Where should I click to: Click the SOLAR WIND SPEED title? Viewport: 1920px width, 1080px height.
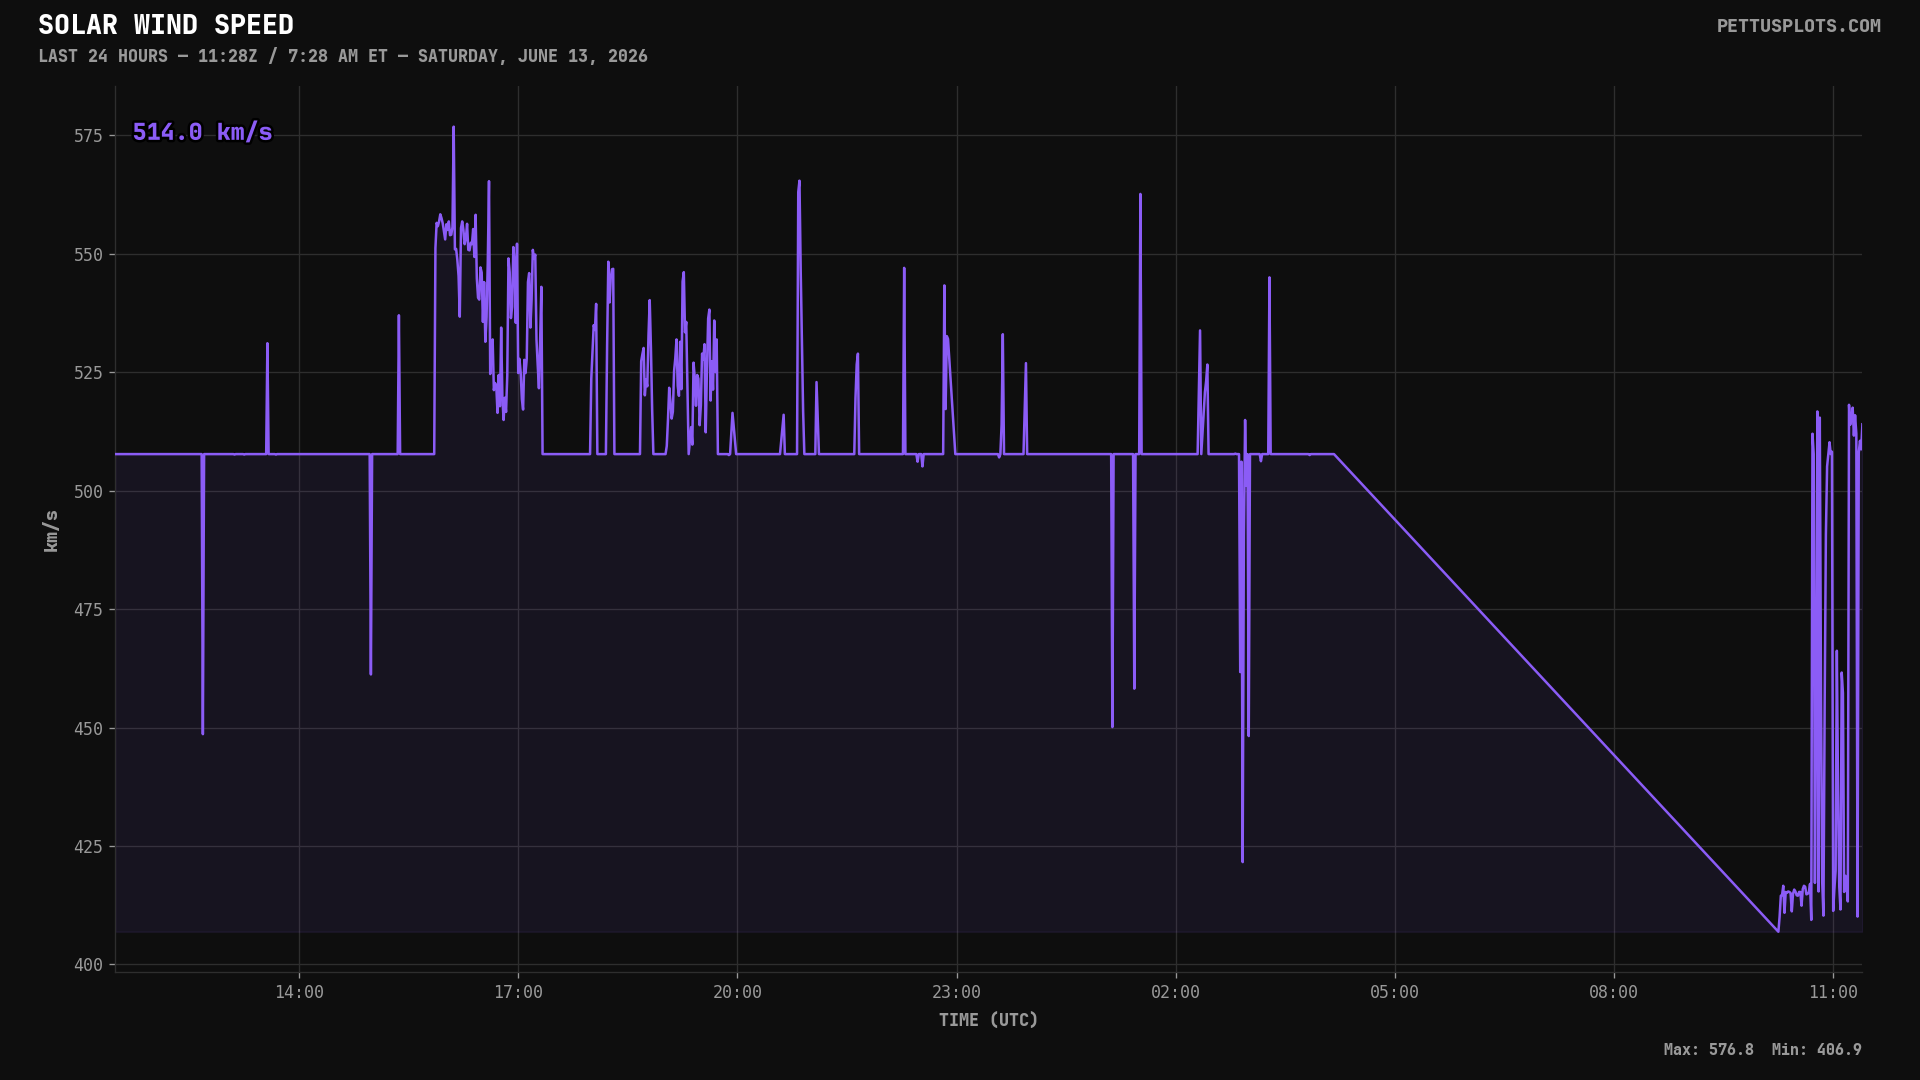pos(166,25)
